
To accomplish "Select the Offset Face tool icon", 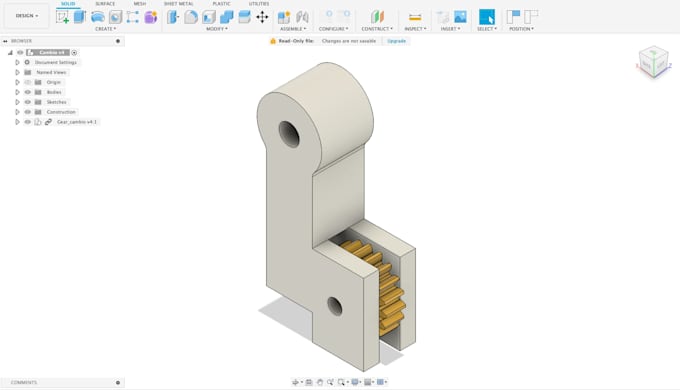I will tap(244, 17).
